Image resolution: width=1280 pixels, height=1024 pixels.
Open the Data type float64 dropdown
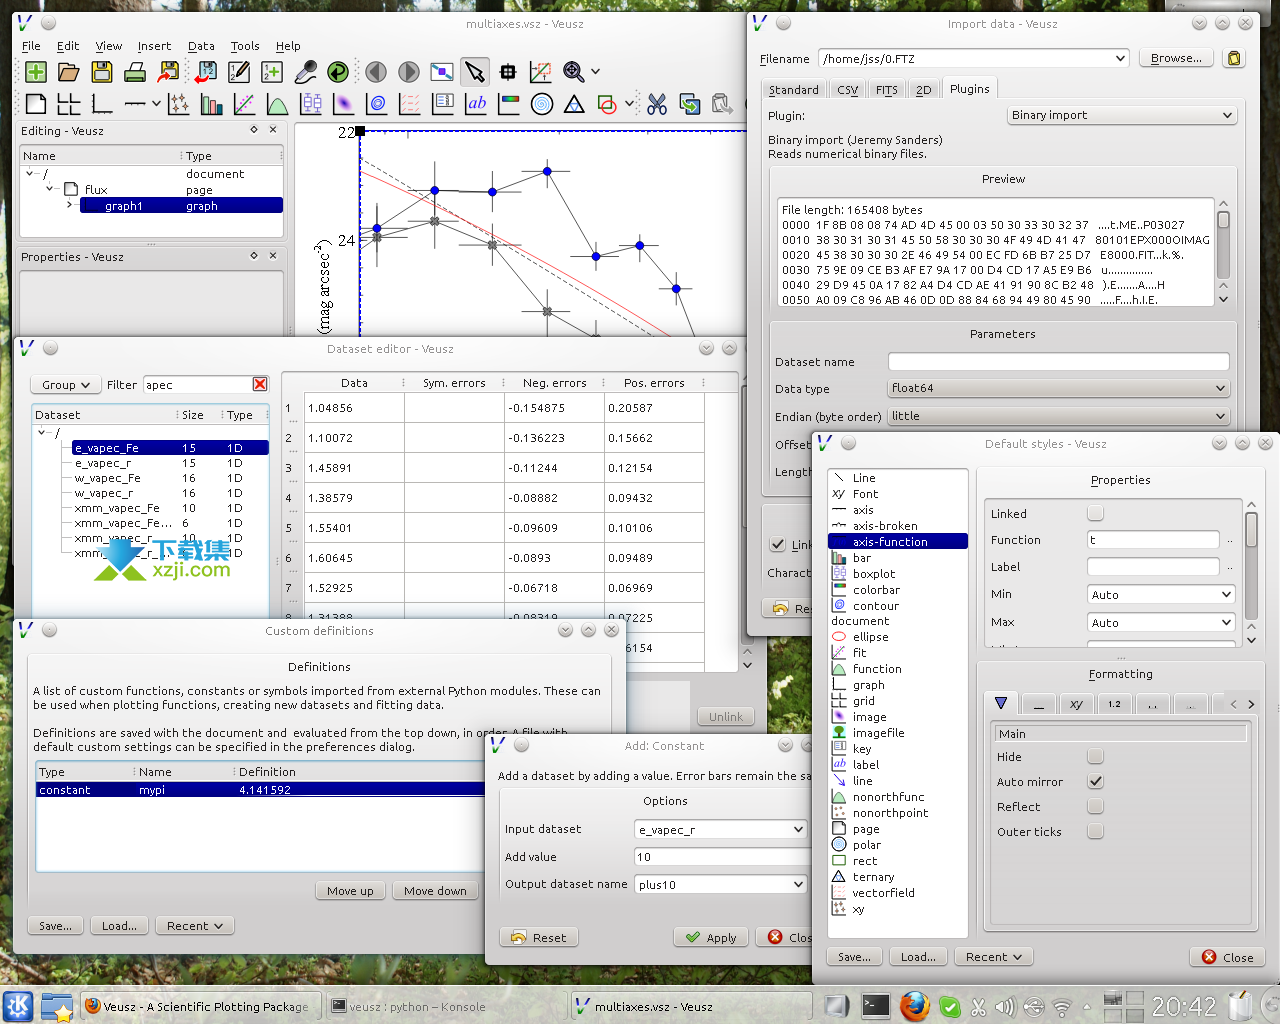[x=1058, y=388]
